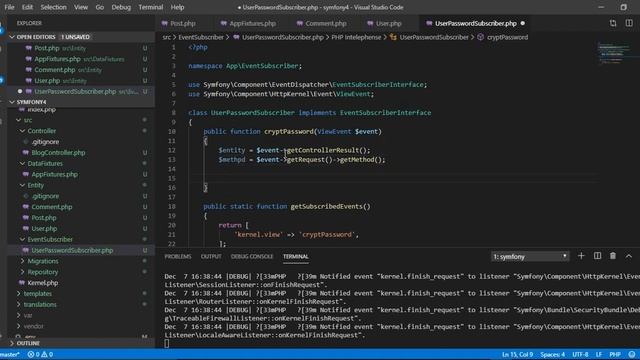Select Comment.php in Open Editors list

[x=55, y=70]
